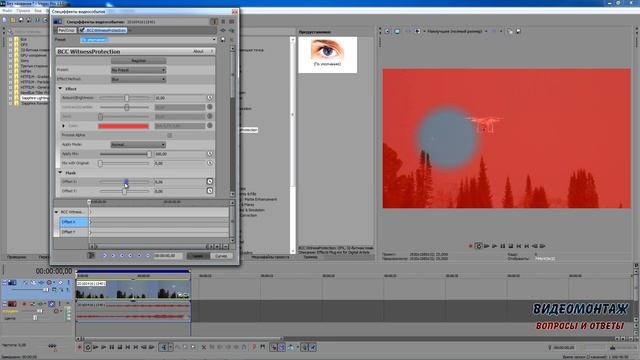The height and width of the screenshot is (360, 640).
Task: Toggle Preserve Alpha checkbox
Action: coord(169,135)
